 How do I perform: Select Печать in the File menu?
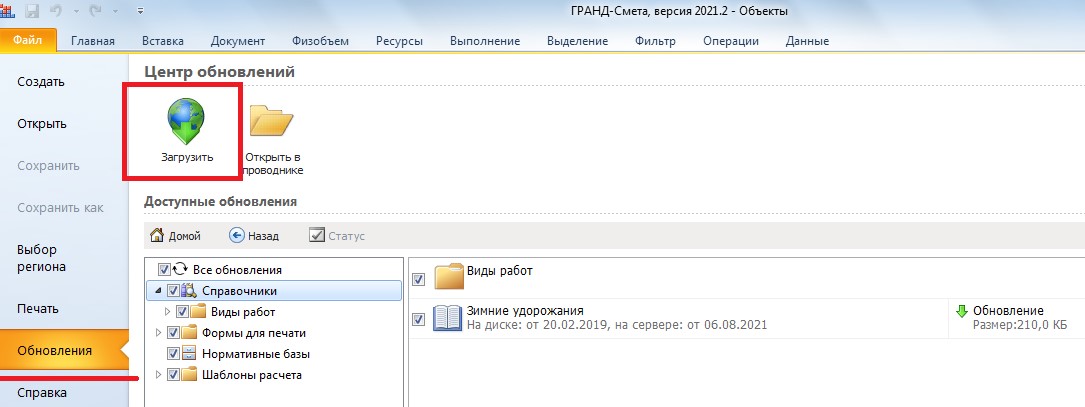click(38, 309)
